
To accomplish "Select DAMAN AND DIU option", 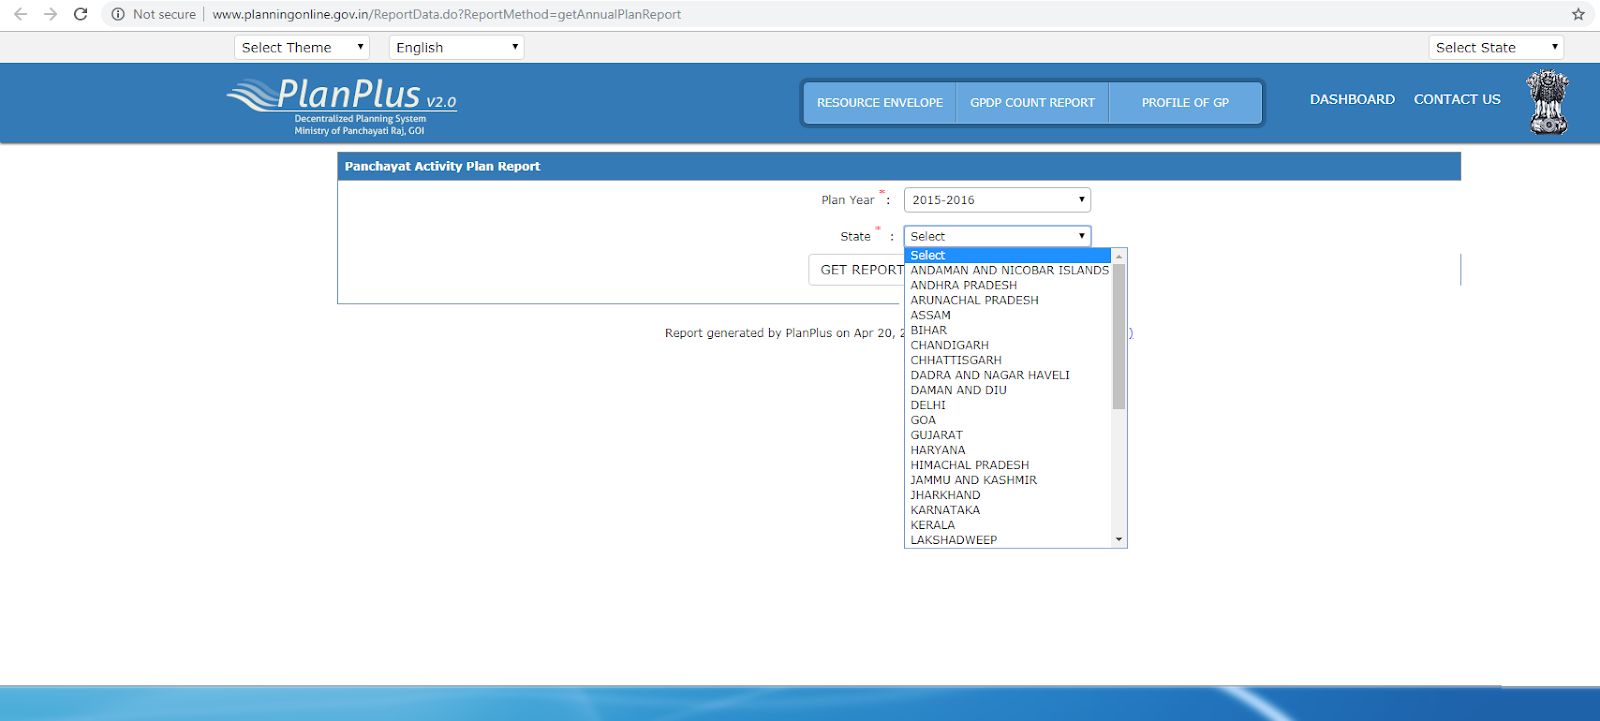I will pyautogui.click(x=1007, y=390).
